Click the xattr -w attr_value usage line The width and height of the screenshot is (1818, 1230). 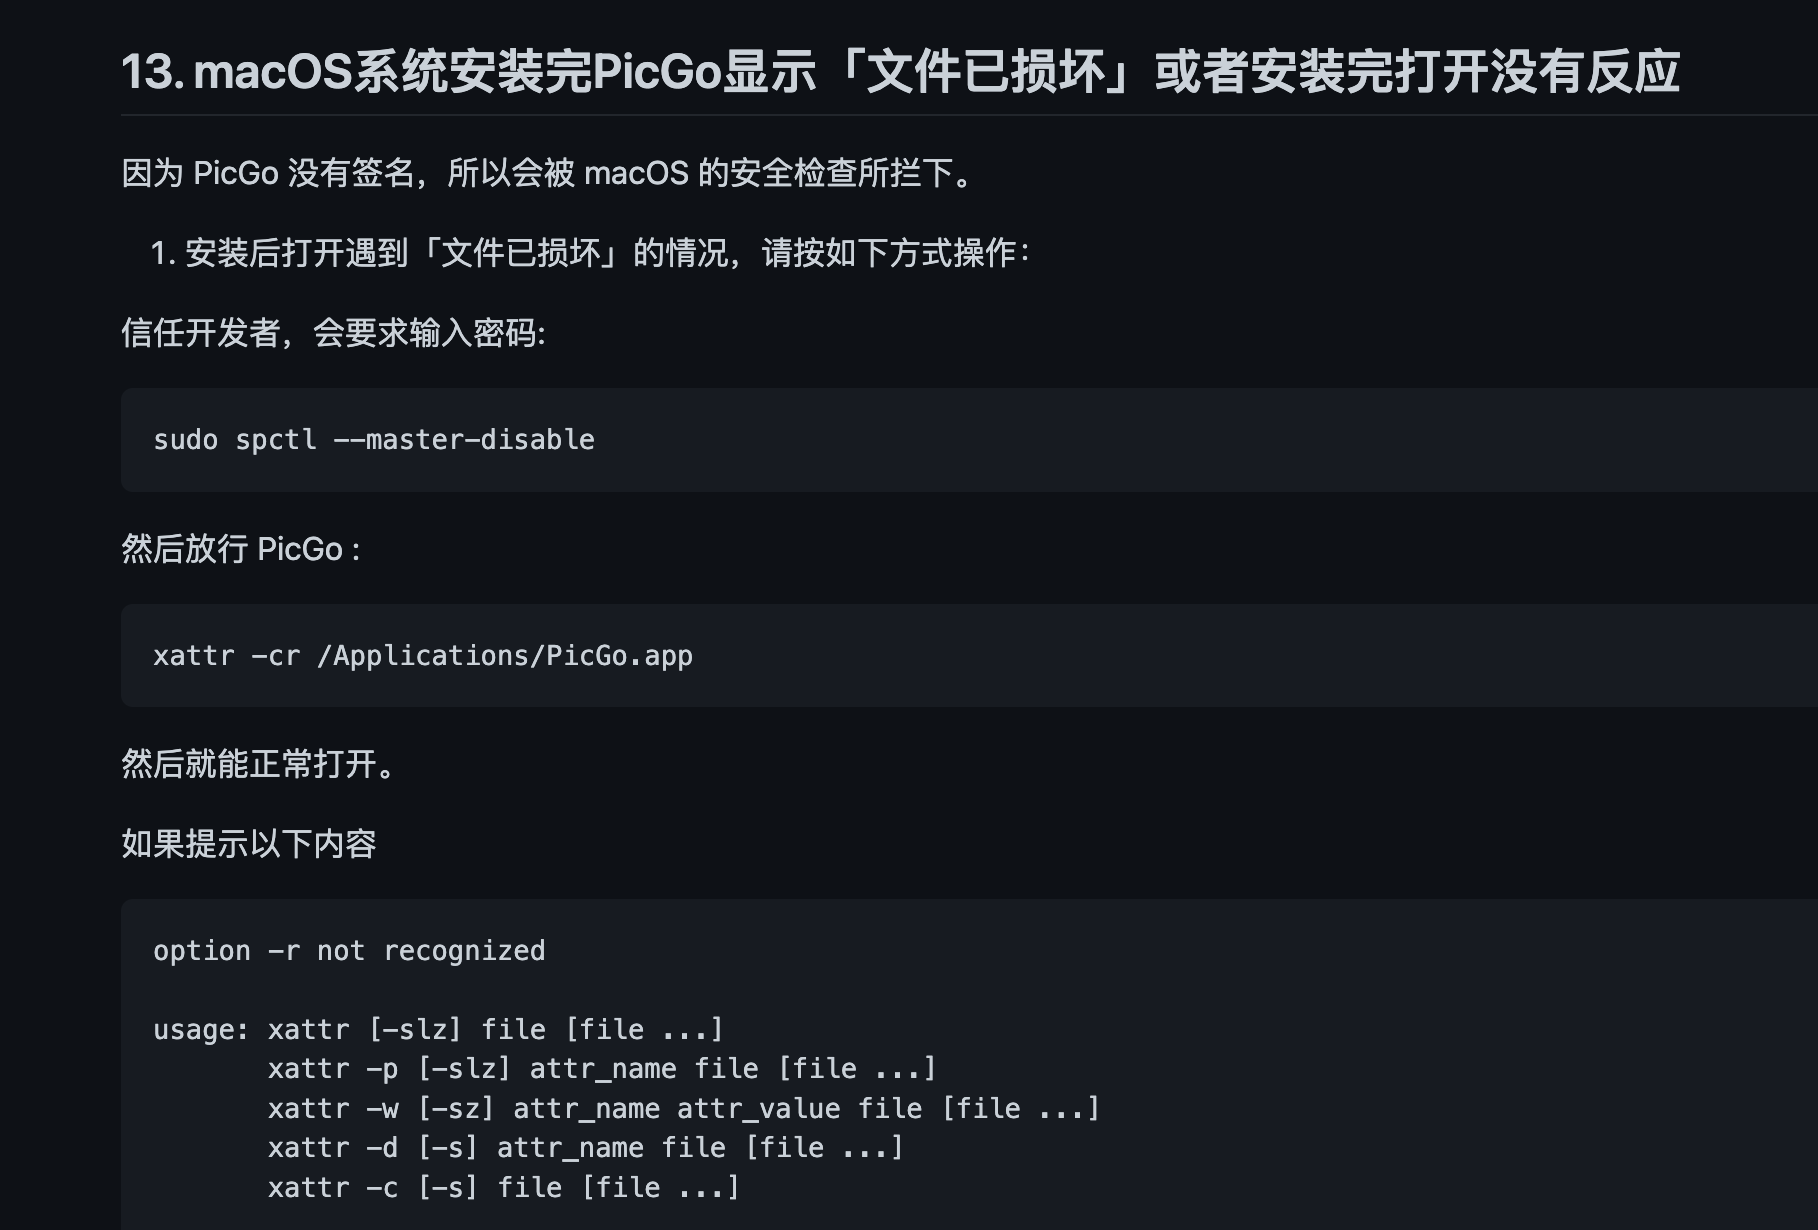(x=684, y=1109)
